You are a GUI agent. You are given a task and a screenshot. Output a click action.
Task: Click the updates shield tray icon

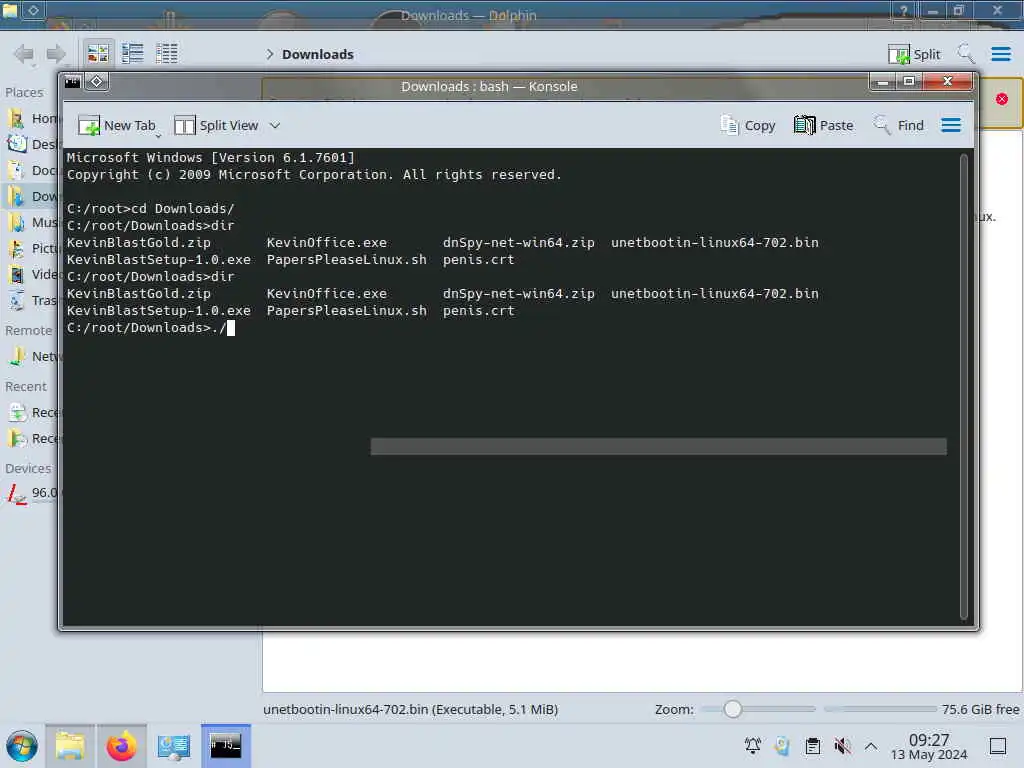tap(782, 746)
